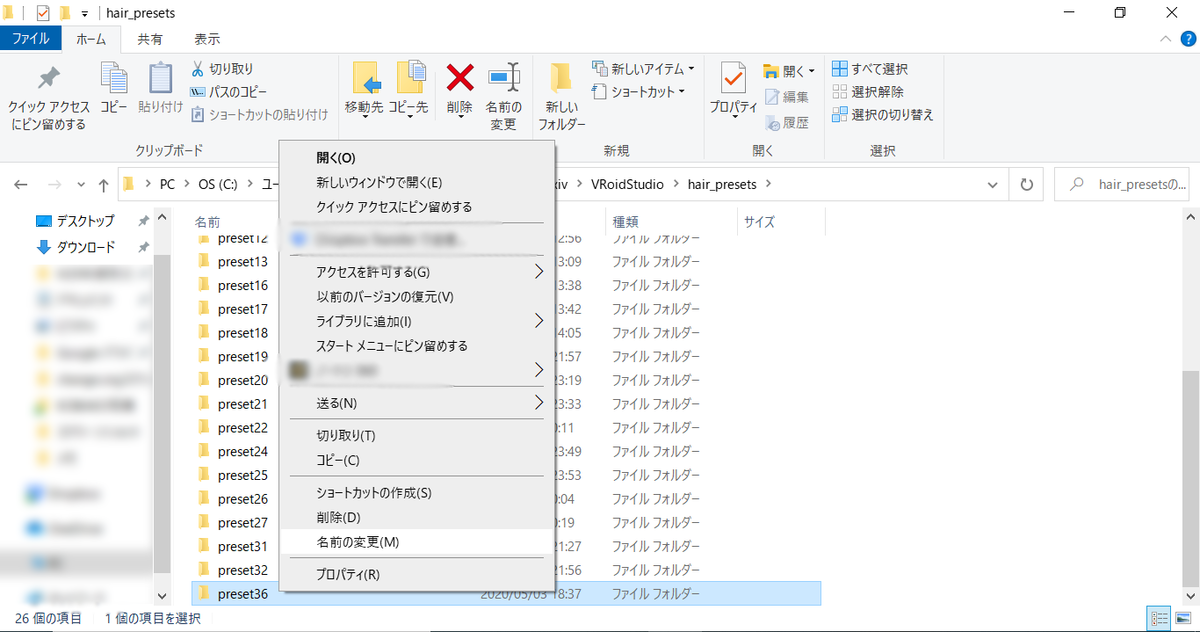This screenshot has height=632, width=1200.
Task: Switch to 共有 ribbon tab
Action: click(x=151, y=39)
